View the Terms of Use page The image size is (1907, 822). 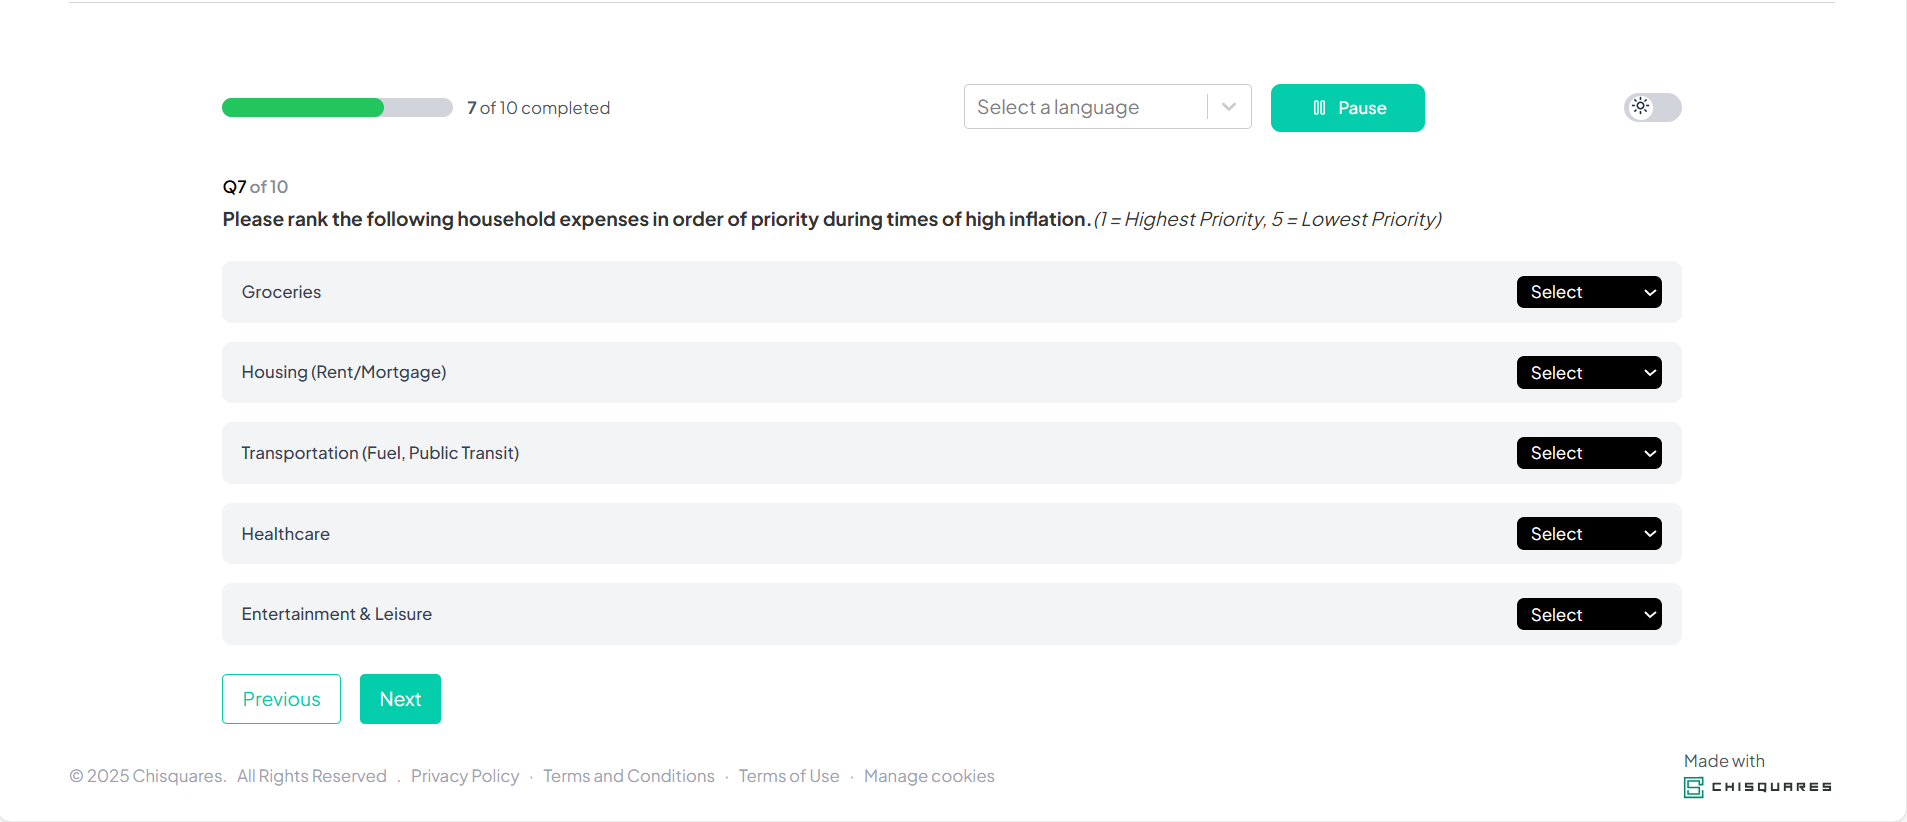(789, 776)
